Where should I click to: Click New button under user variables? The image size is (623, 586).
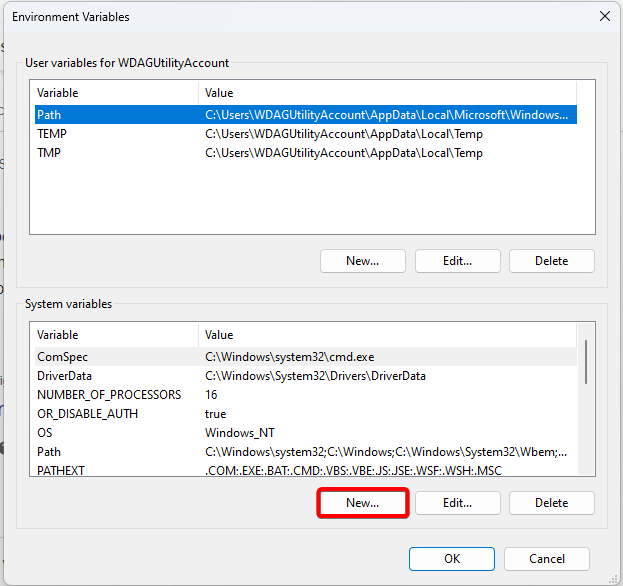[363, 261]
